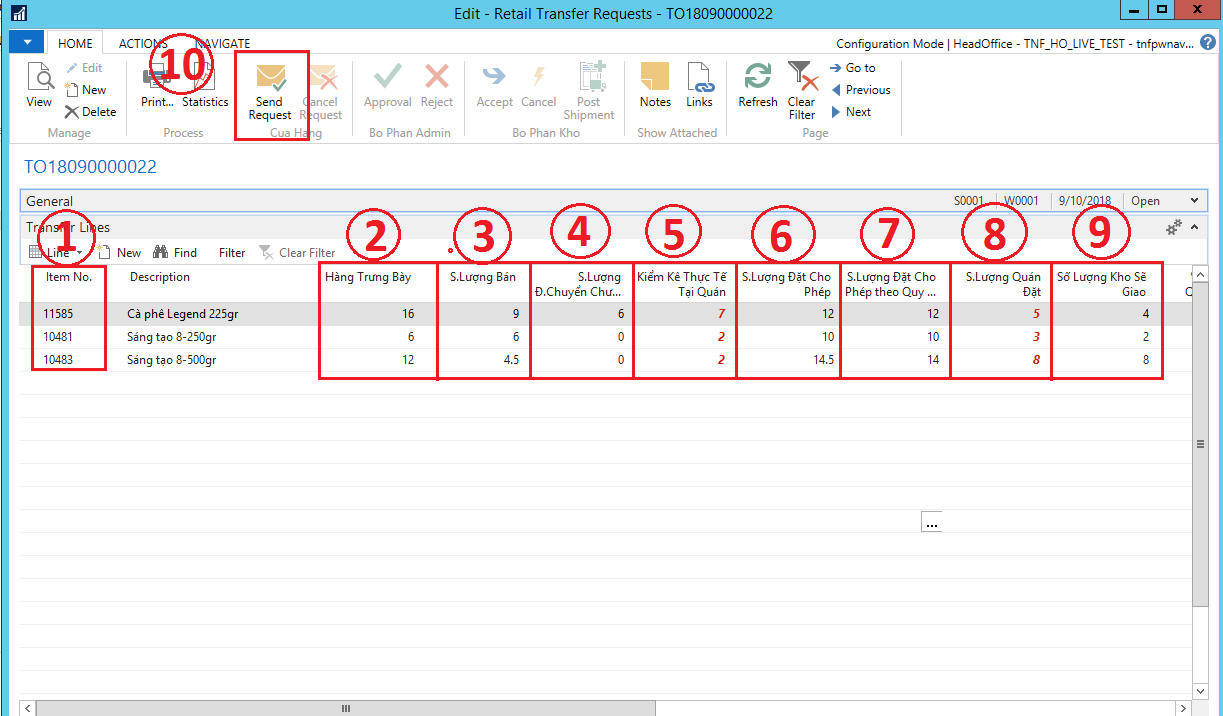This screenshot has width=1223, height=716.
Task: Go to the Previous record
Action: click(860, 90)
